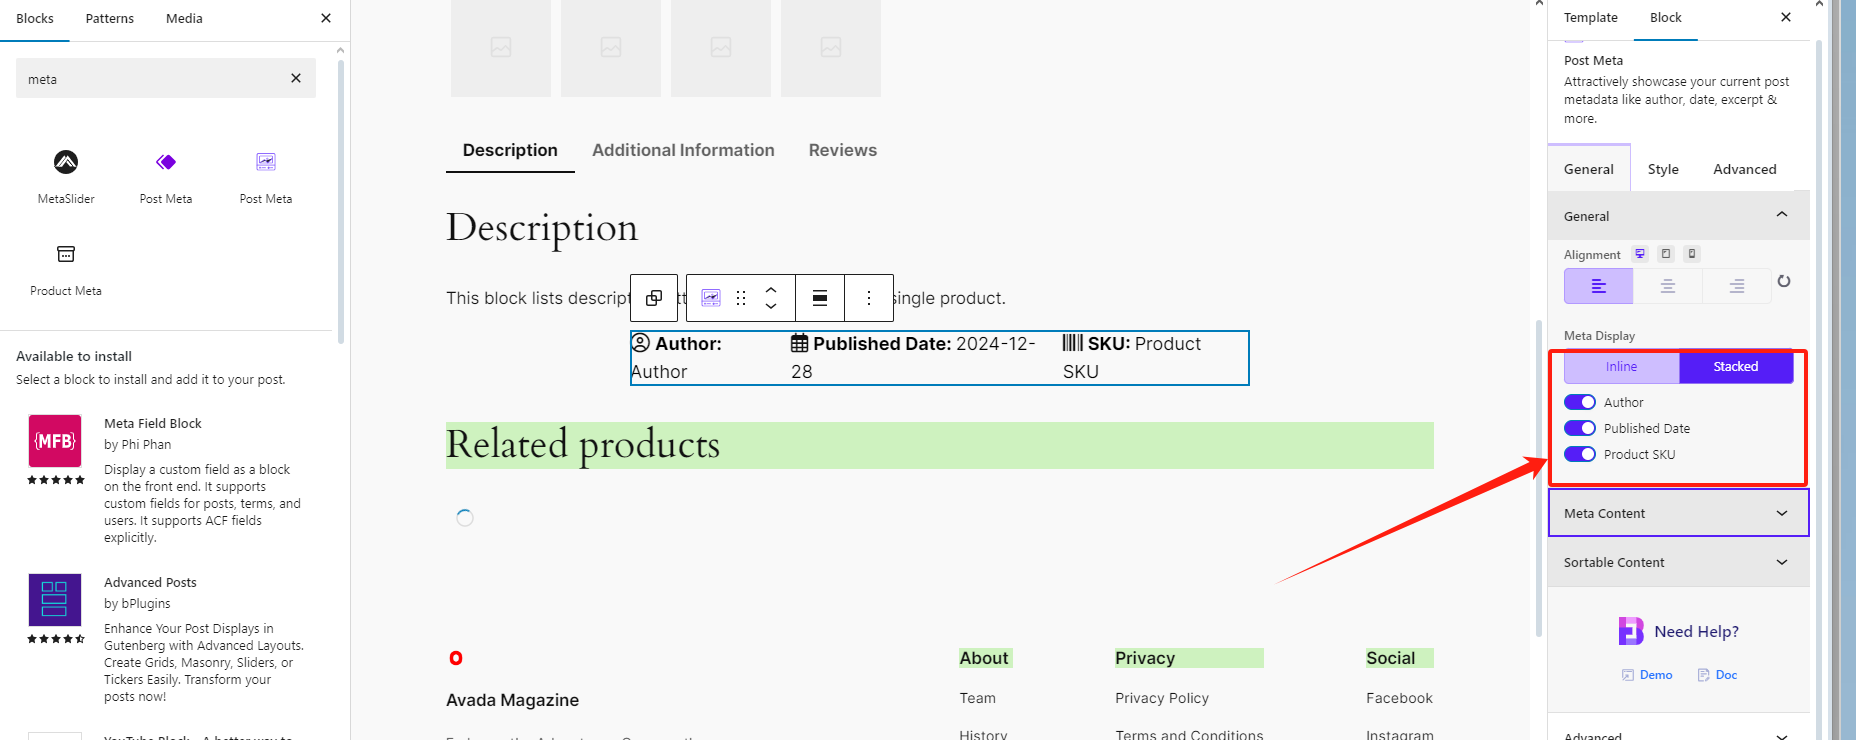Collapse the General settings section
Viewport: 1856px width, 740px height.
pyautogui.click(x=1678, y=216)
